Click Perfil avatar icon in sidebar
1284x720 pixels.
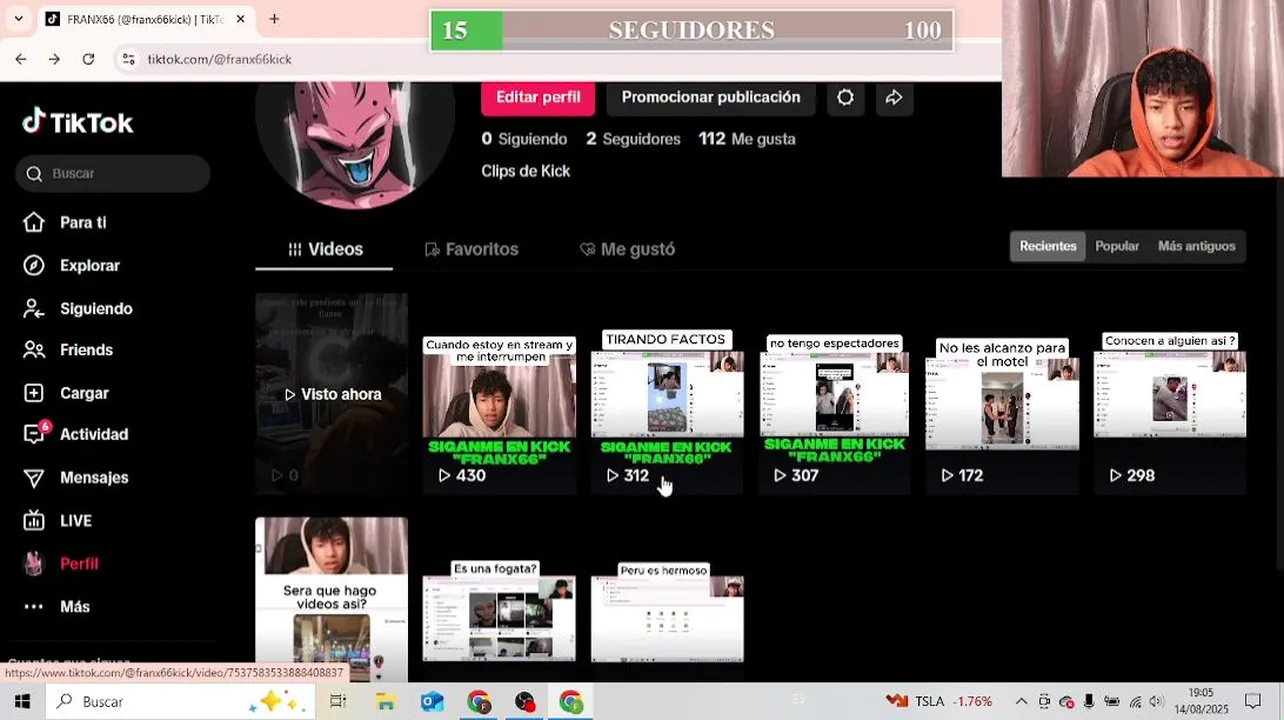[x=34, y=563]
